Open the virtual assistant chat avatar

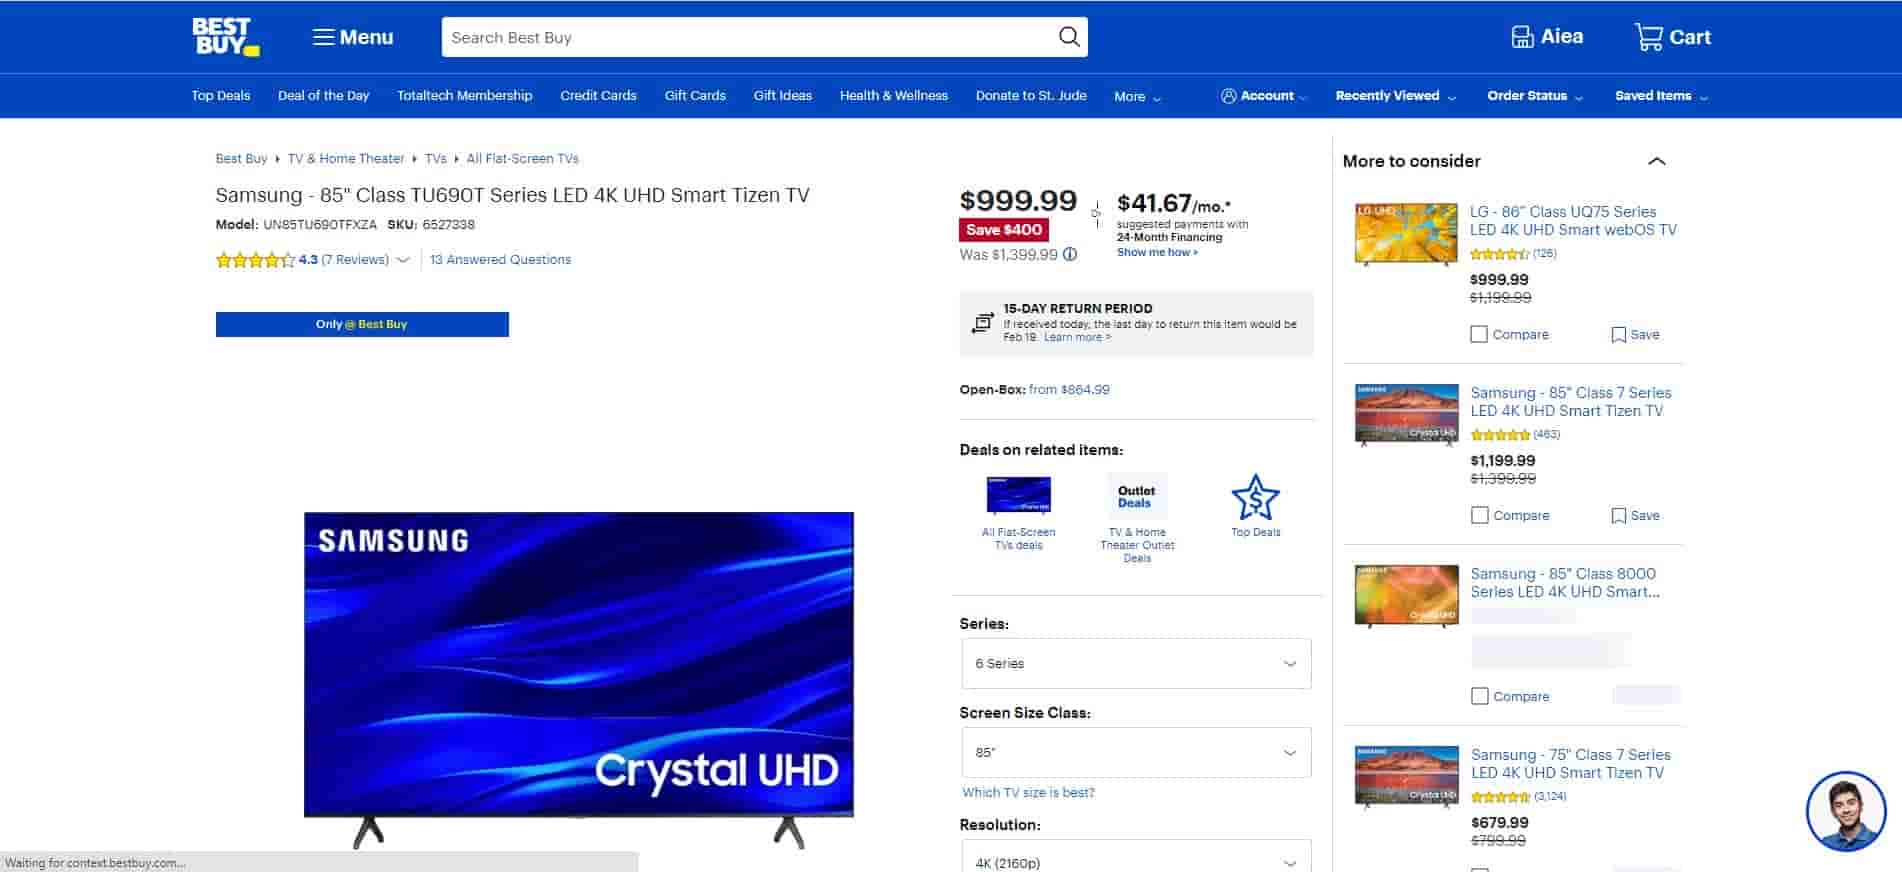pos(1845,811)
